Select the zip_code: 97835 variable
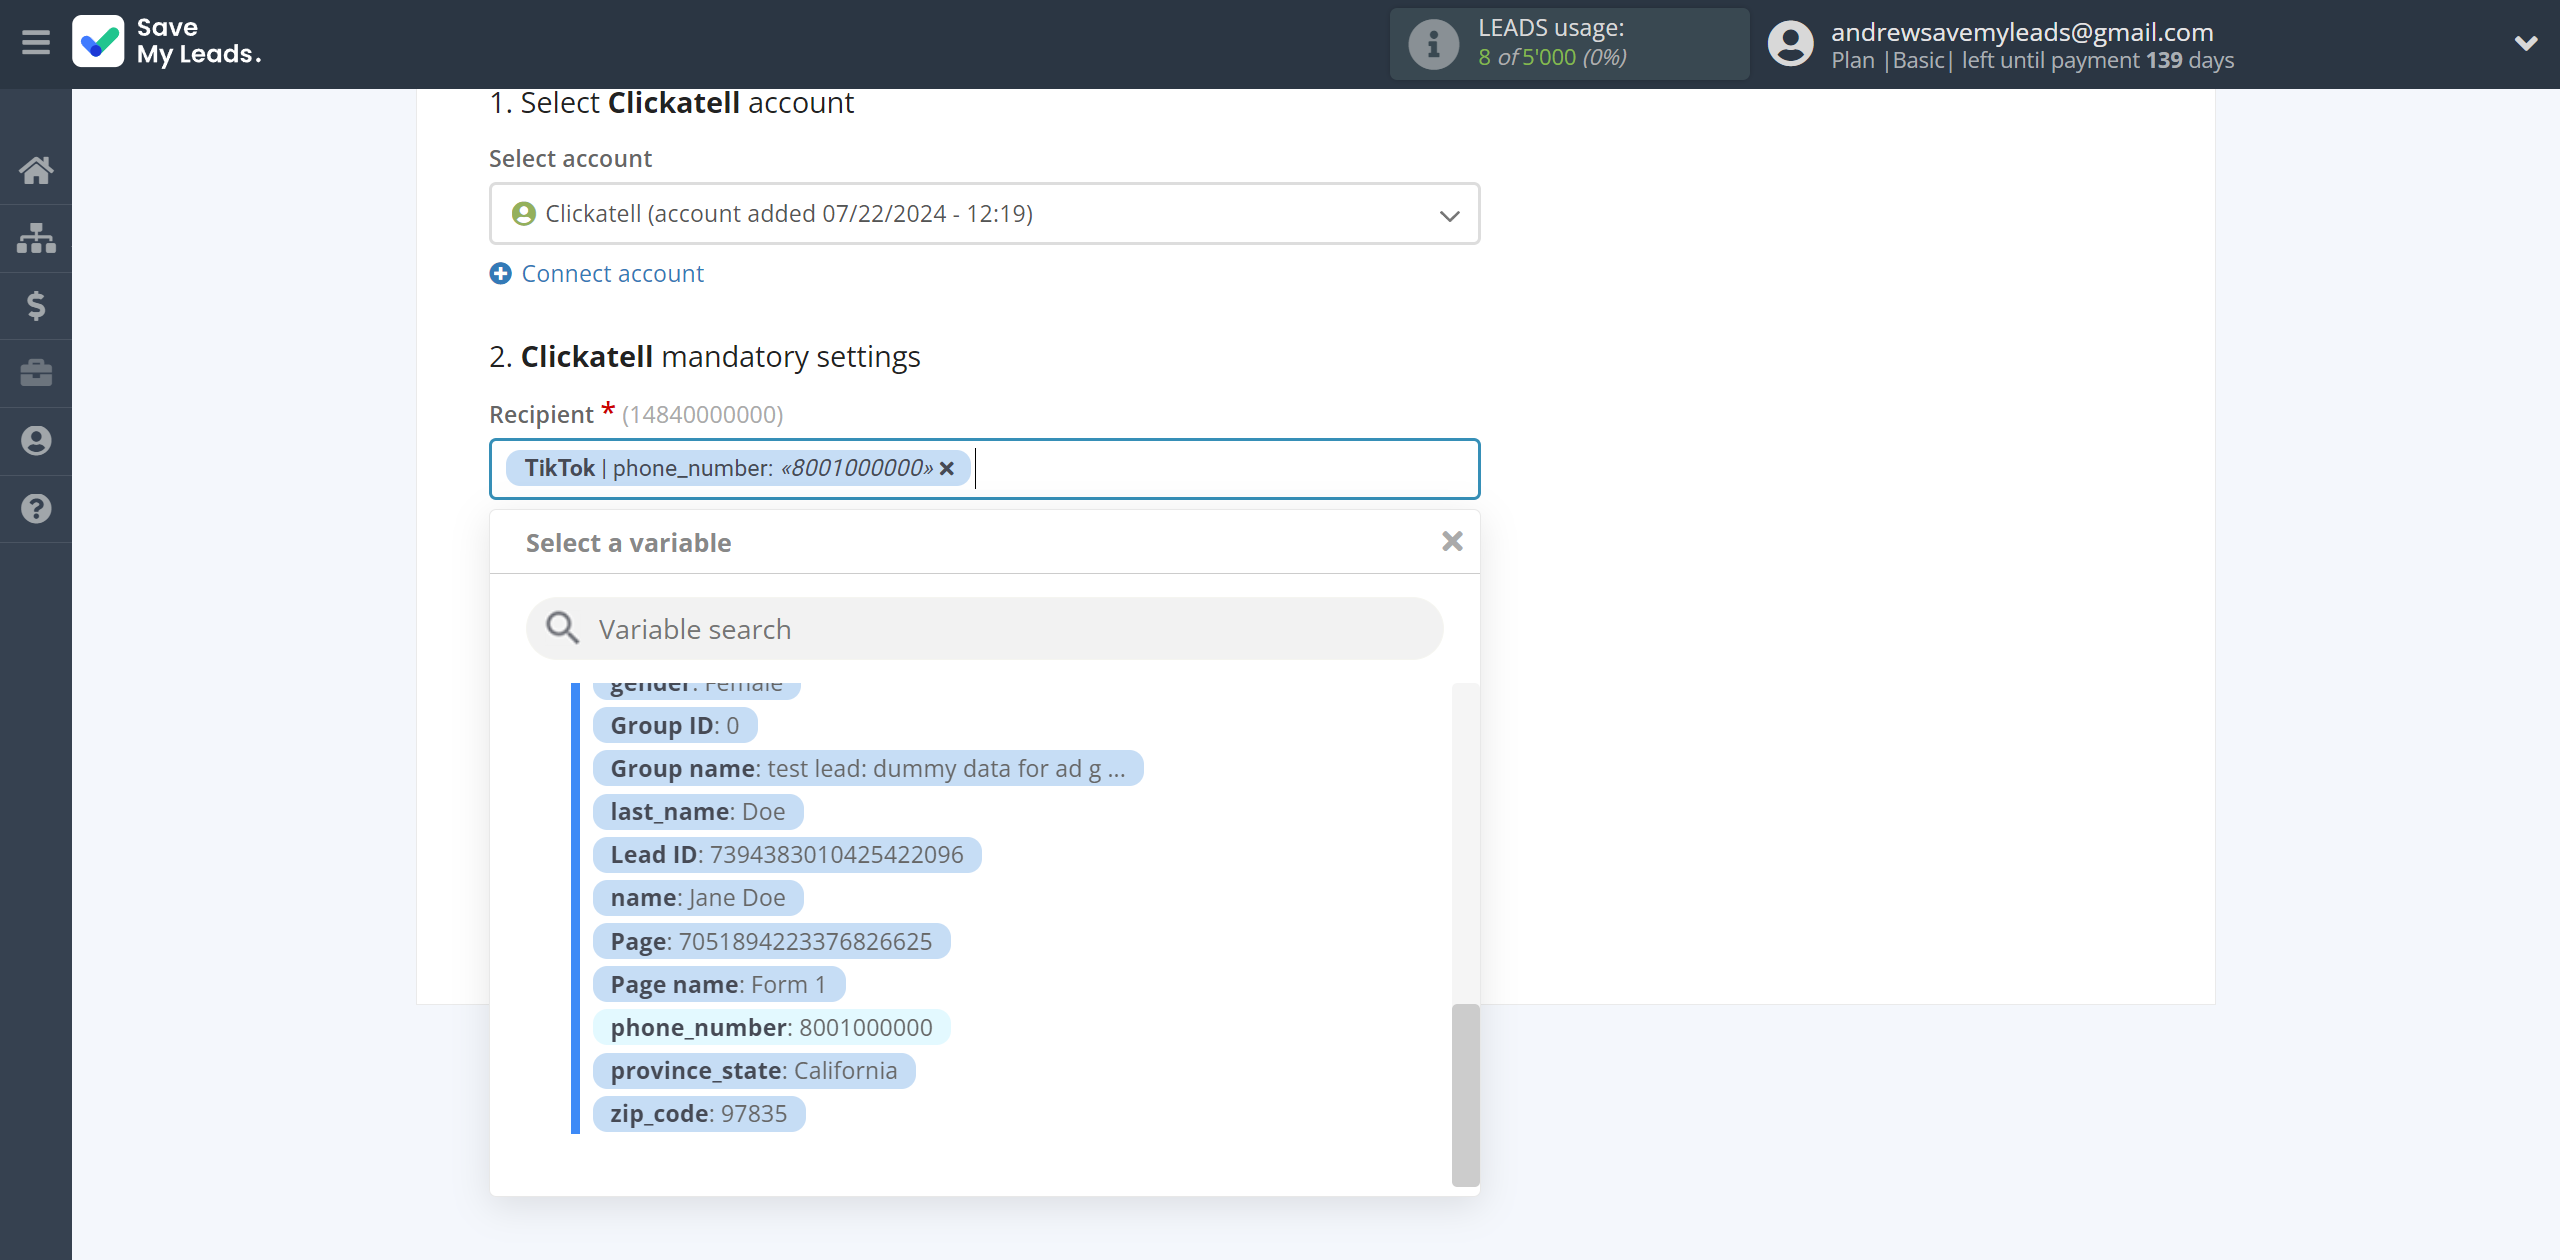The width and height of the screenshot is (2560, 1260). [699, 1113]
